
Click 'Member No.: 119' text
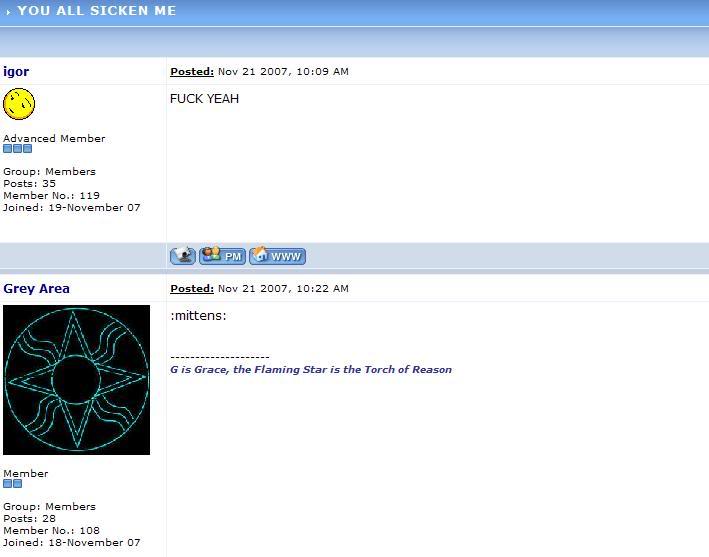[x=51, y=196]
